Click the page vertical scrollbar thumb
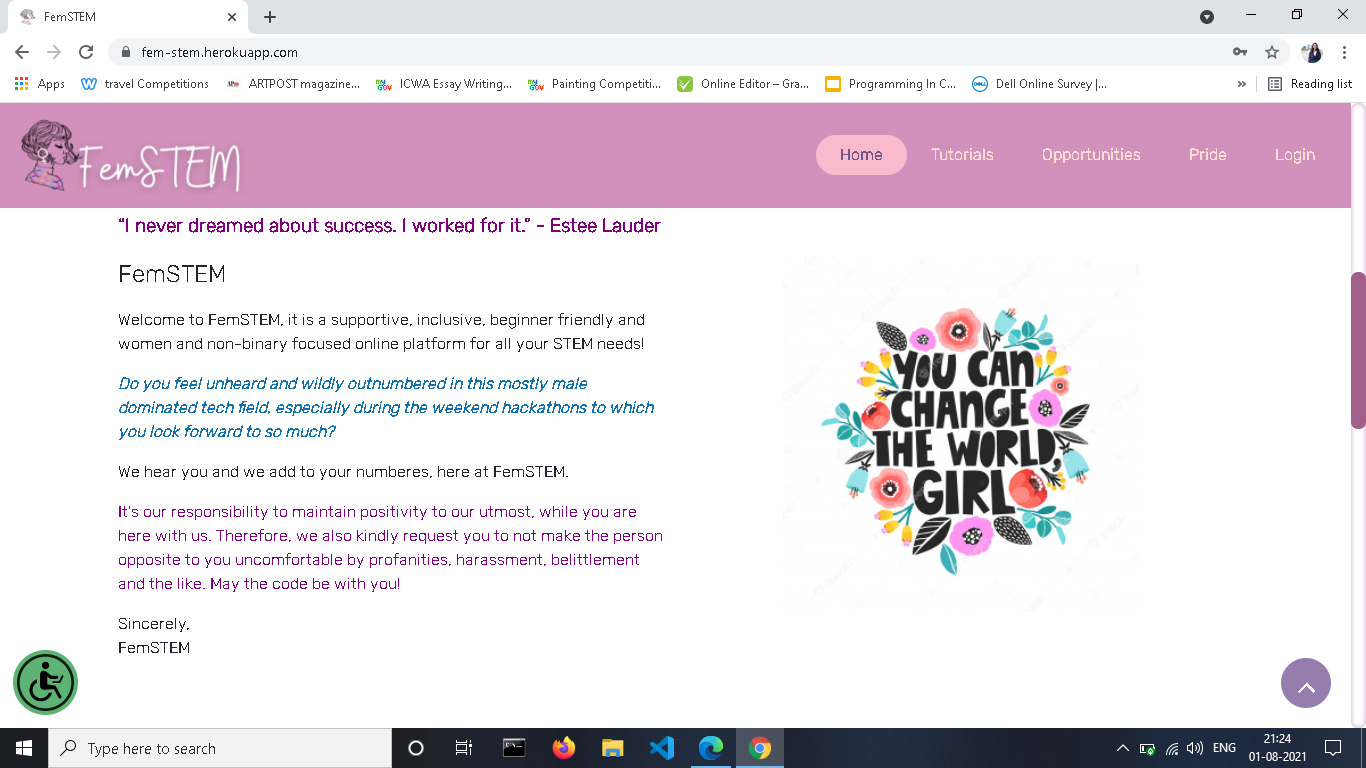The width and height of the screenshot is (1366, 768). pos(1358,350)
